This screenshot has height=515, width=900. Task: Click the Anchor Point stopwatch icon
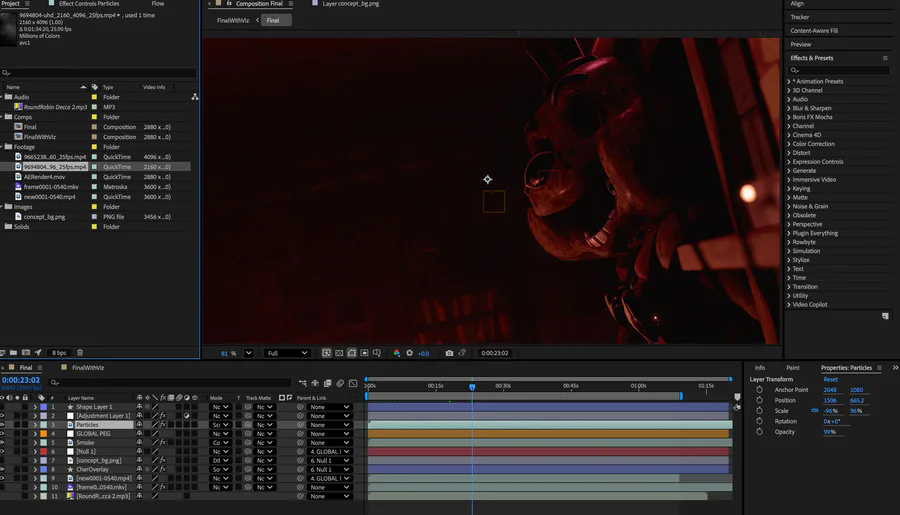pyautogui.click(x=759, y=390)
